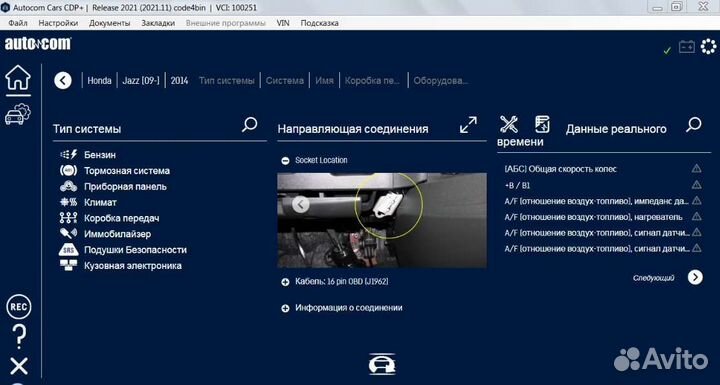Click Jazz [09-] in breadcrumb
Screen dimensions: 720x385
[141, 80]
